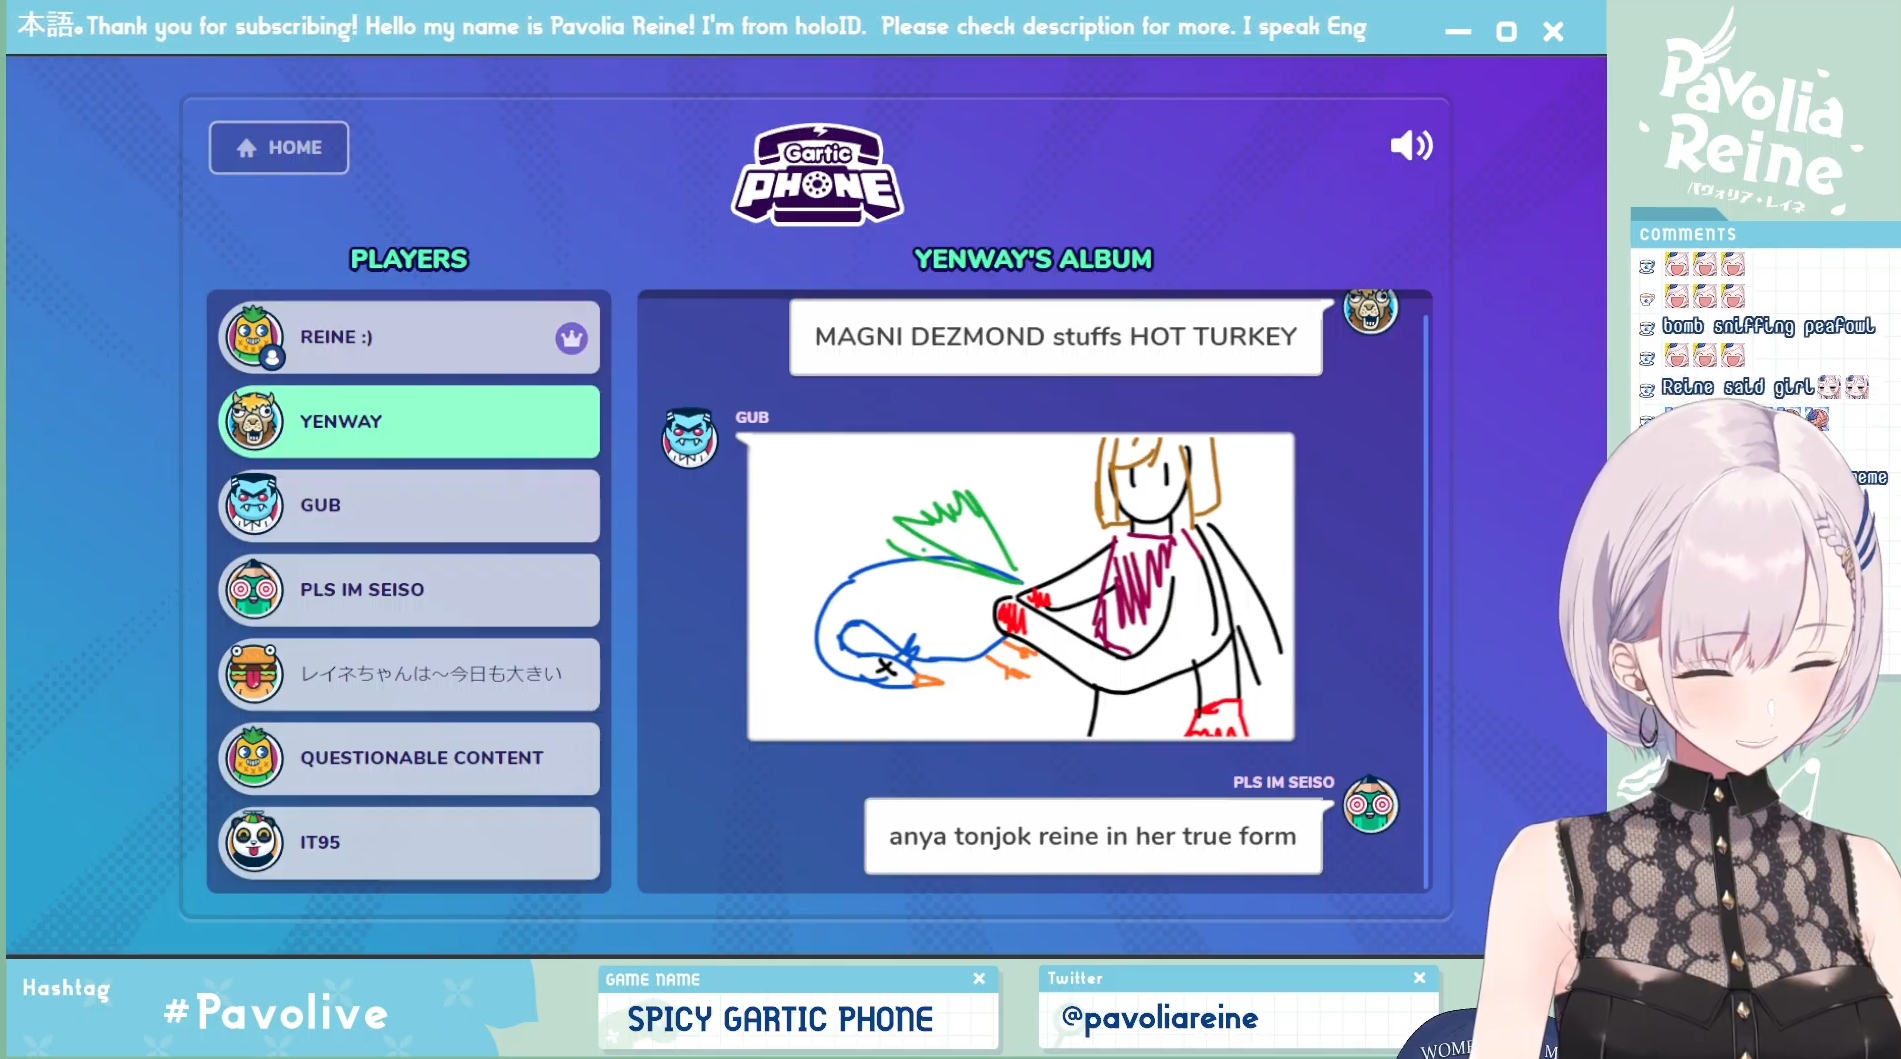
Task: Select the Japanese-named player row
Action: tap(409, 674)
